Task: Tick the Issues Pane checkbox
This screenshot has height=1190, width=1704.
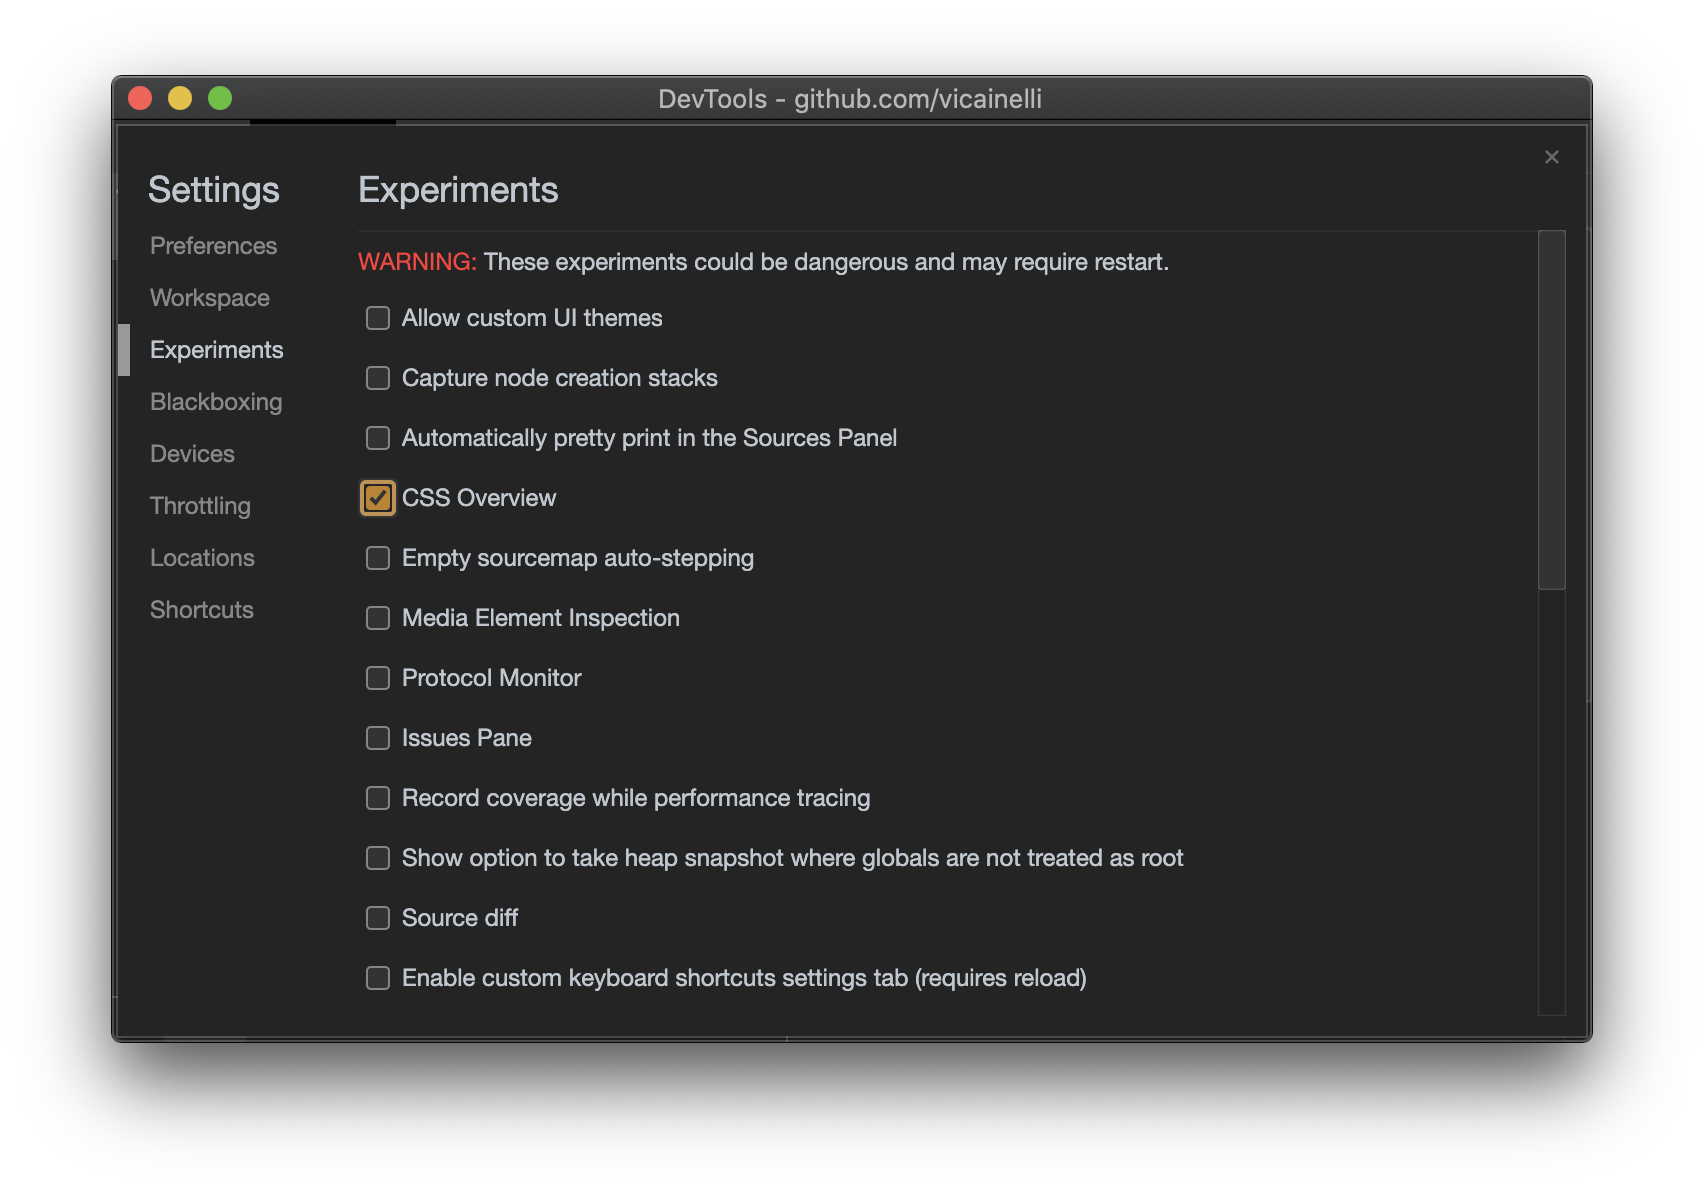Action: pos(378,738)
